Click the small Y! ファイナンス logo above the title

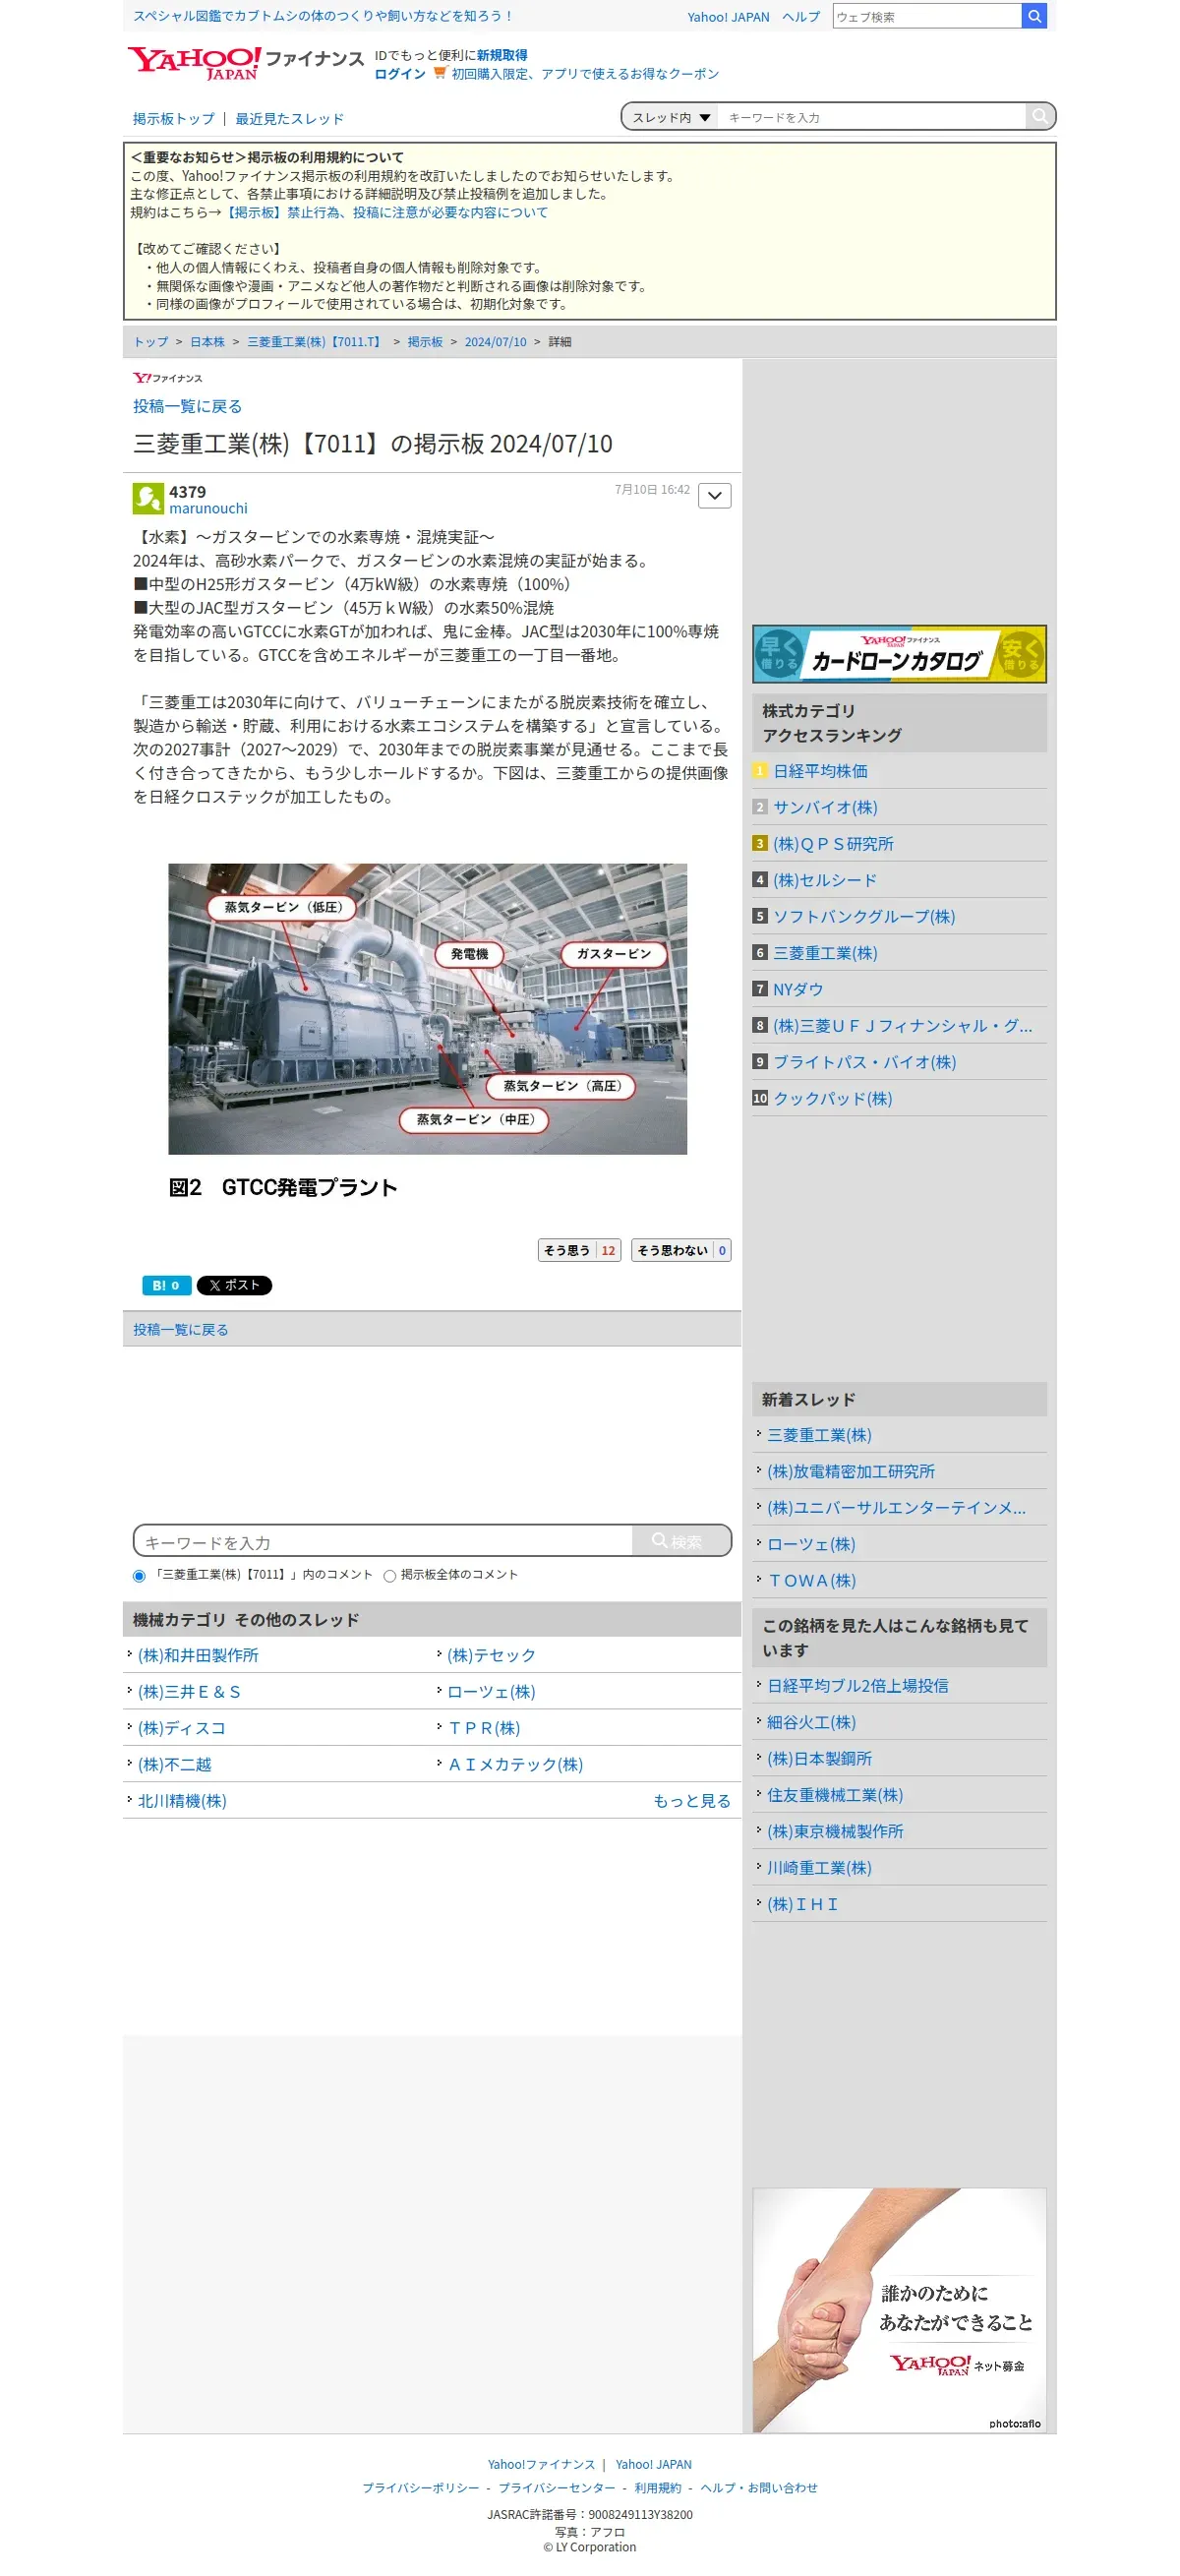pos(167,378)
